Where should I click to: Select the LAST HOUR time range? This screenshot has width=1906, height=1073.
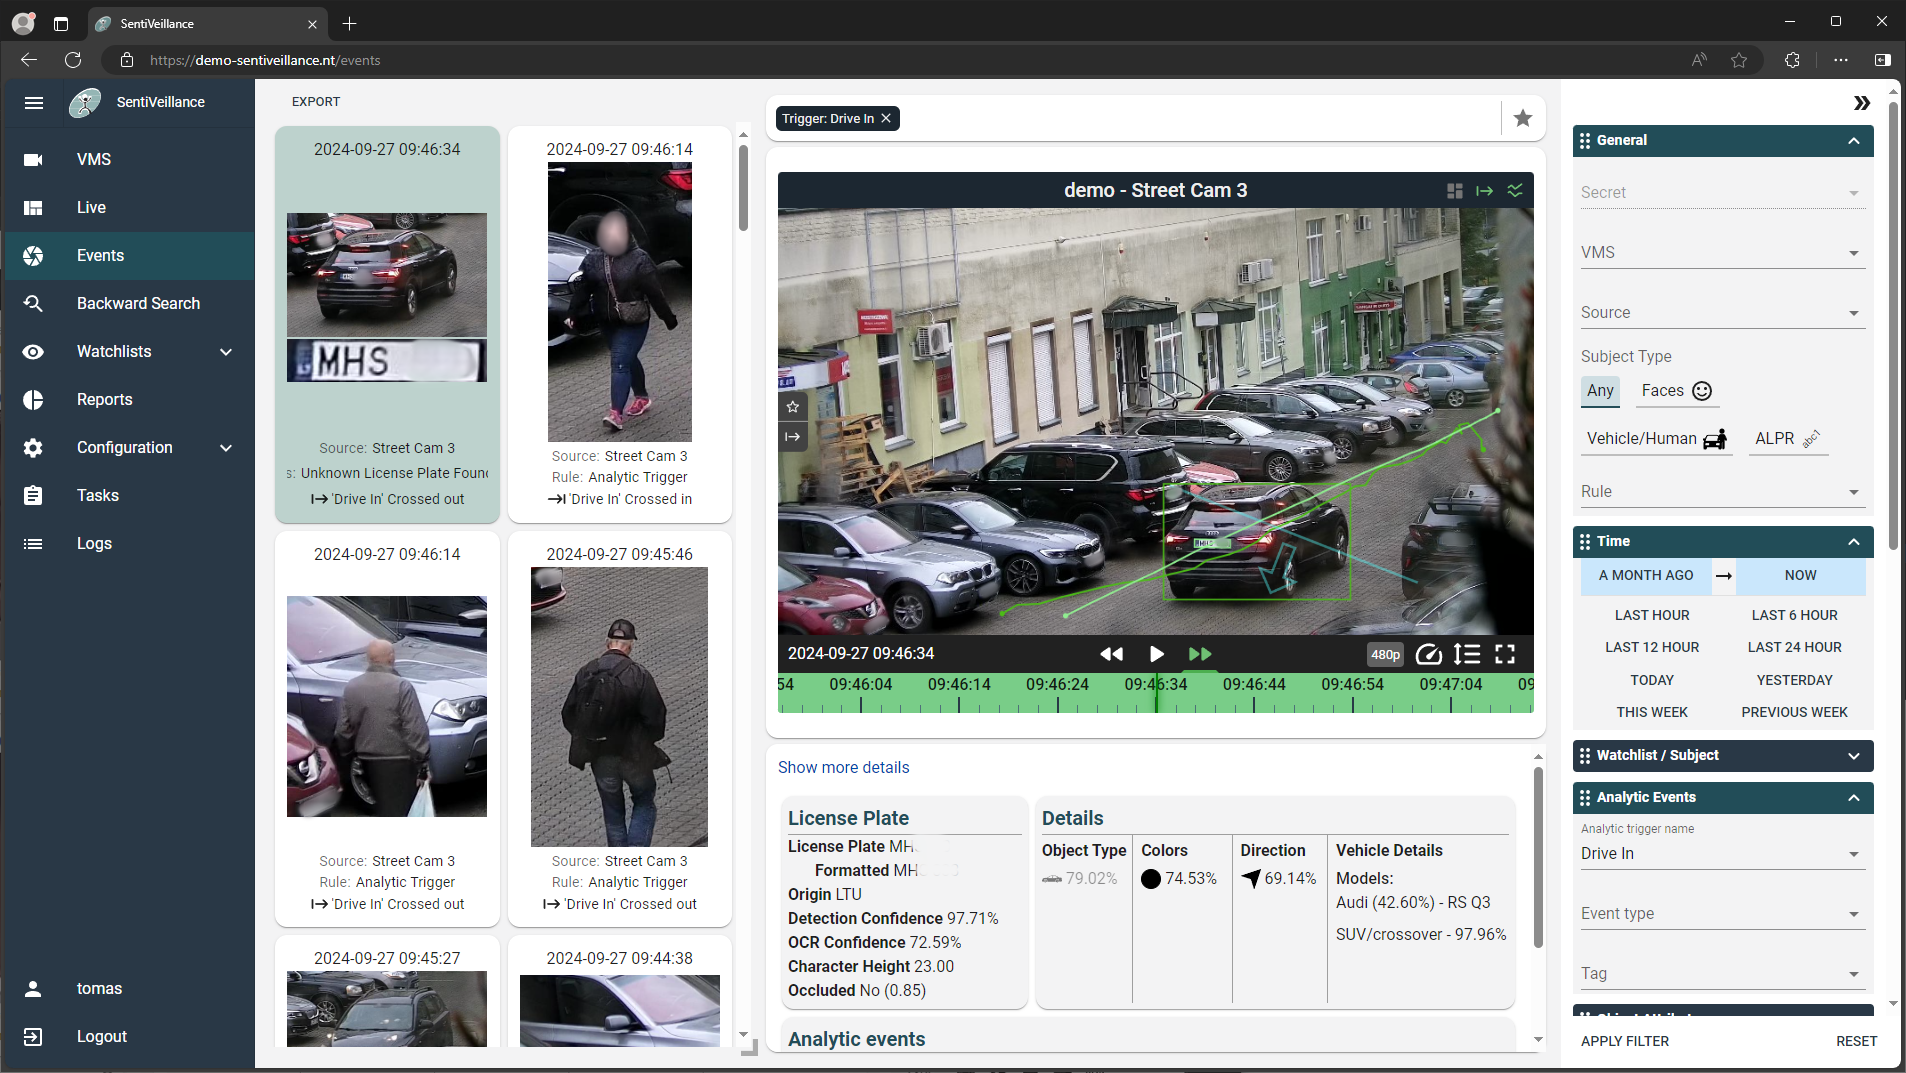1652,616
